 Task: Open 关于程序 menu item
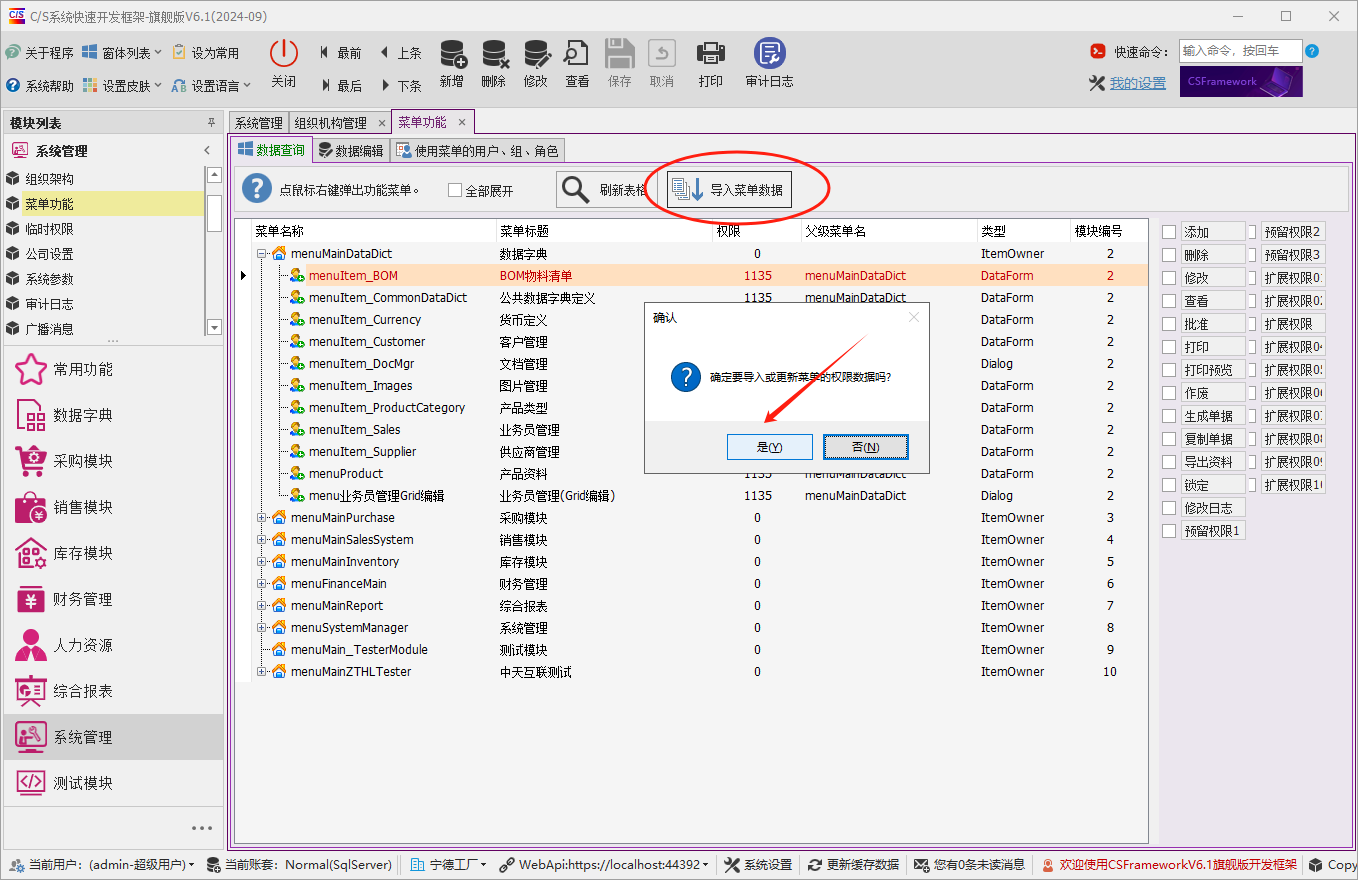coord(40,53)
